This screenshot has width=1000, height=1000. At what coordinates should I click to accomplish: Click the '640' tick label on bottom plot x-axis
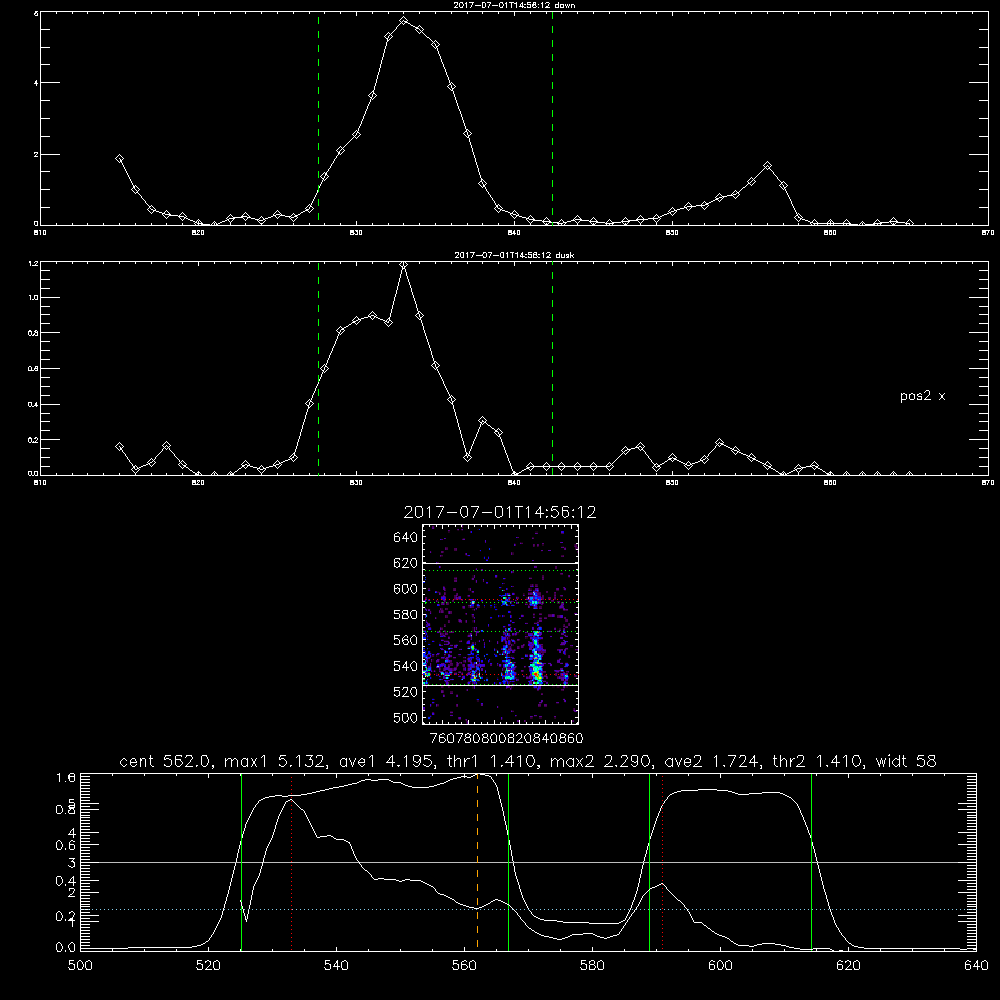(x=976, y=966)
